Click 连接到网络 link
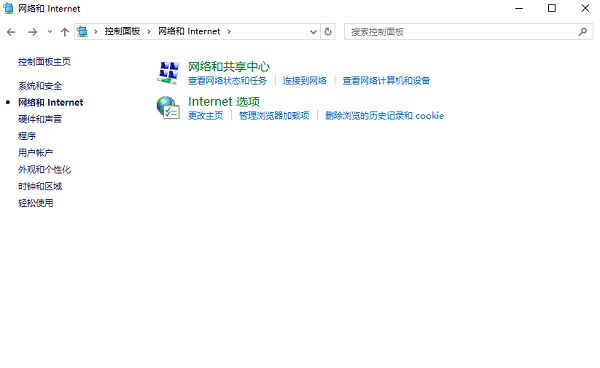Screen dimensions: 600x368 (305, 80)
